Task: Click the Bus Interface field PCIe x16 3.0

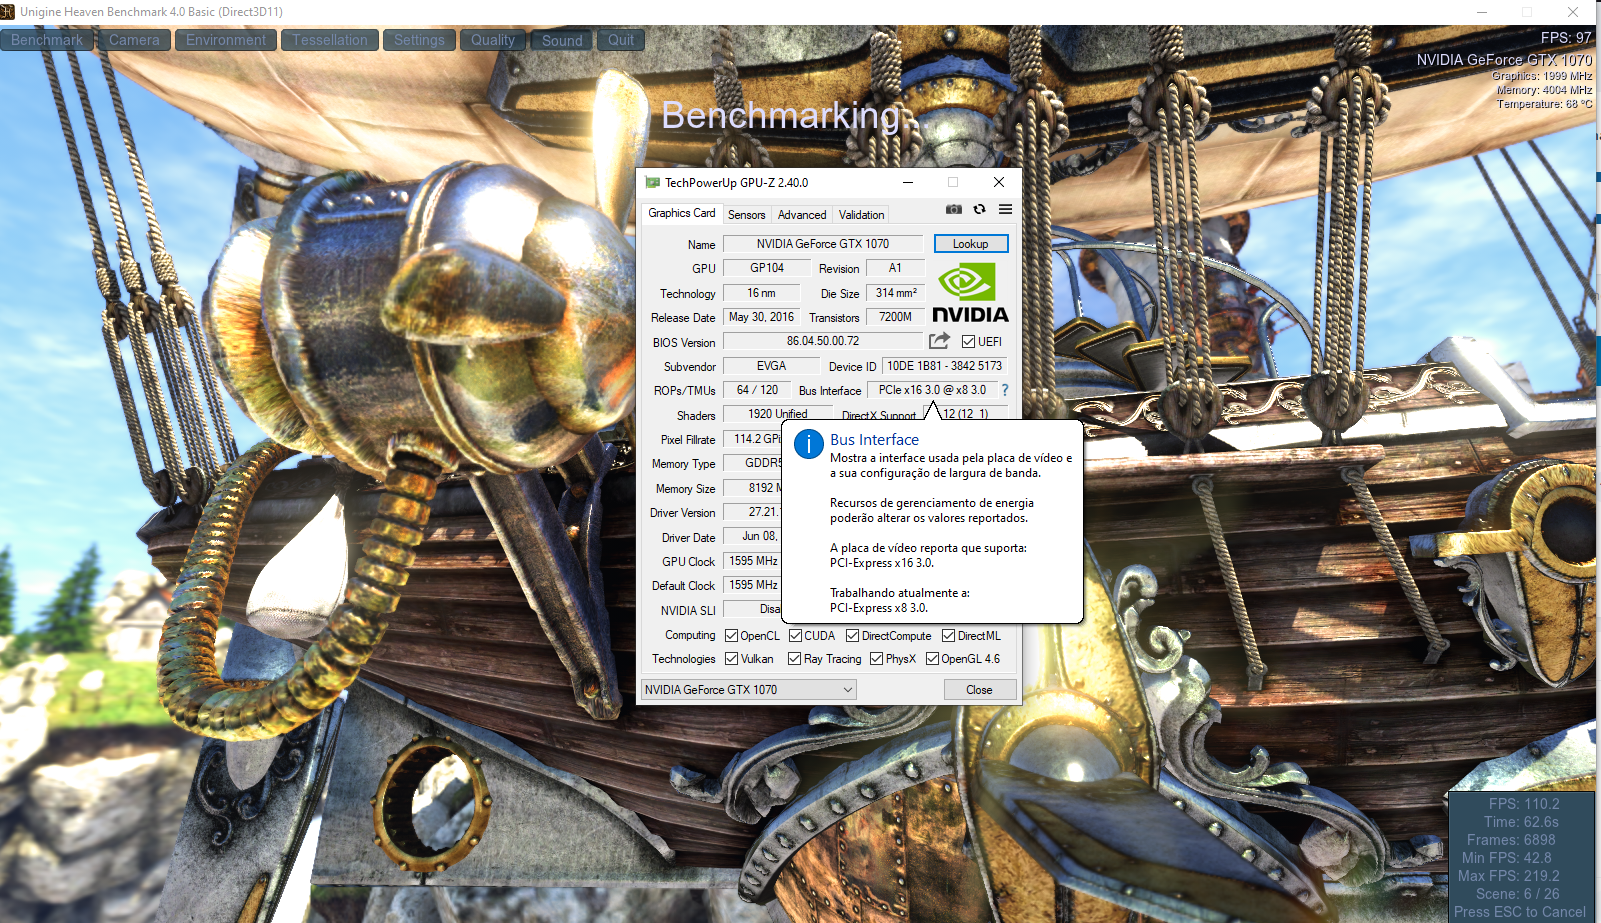Action: pyautogui.click(x=932, y=390)
